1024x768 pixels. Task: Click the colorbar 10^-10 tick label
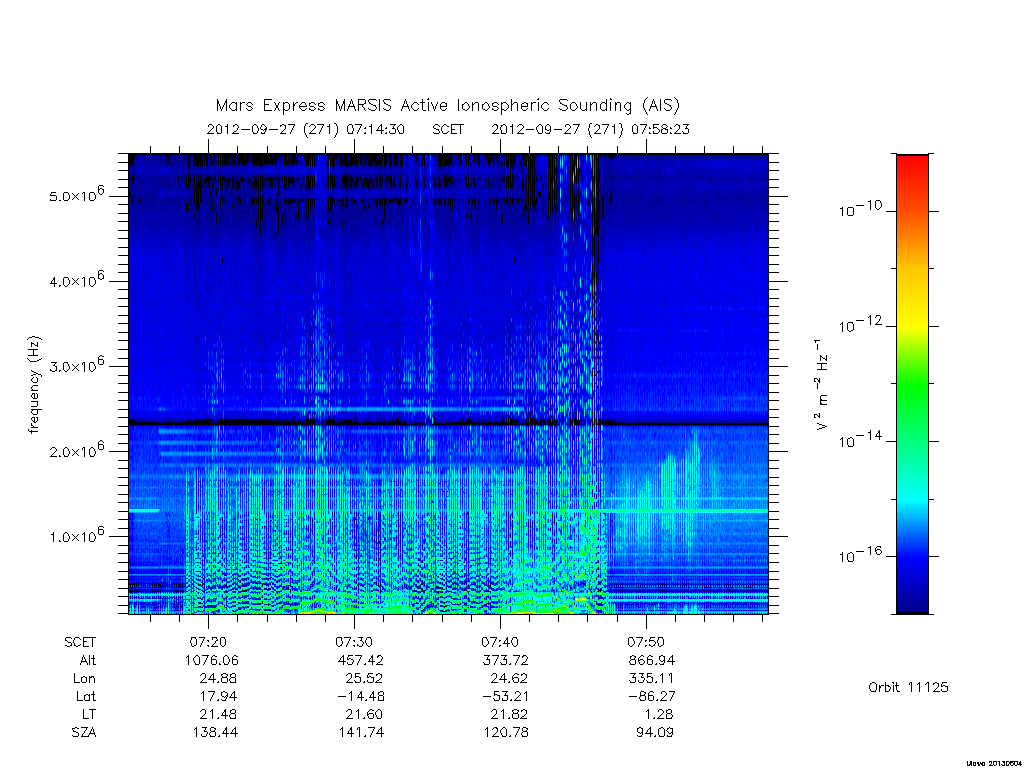pos(860,209)
